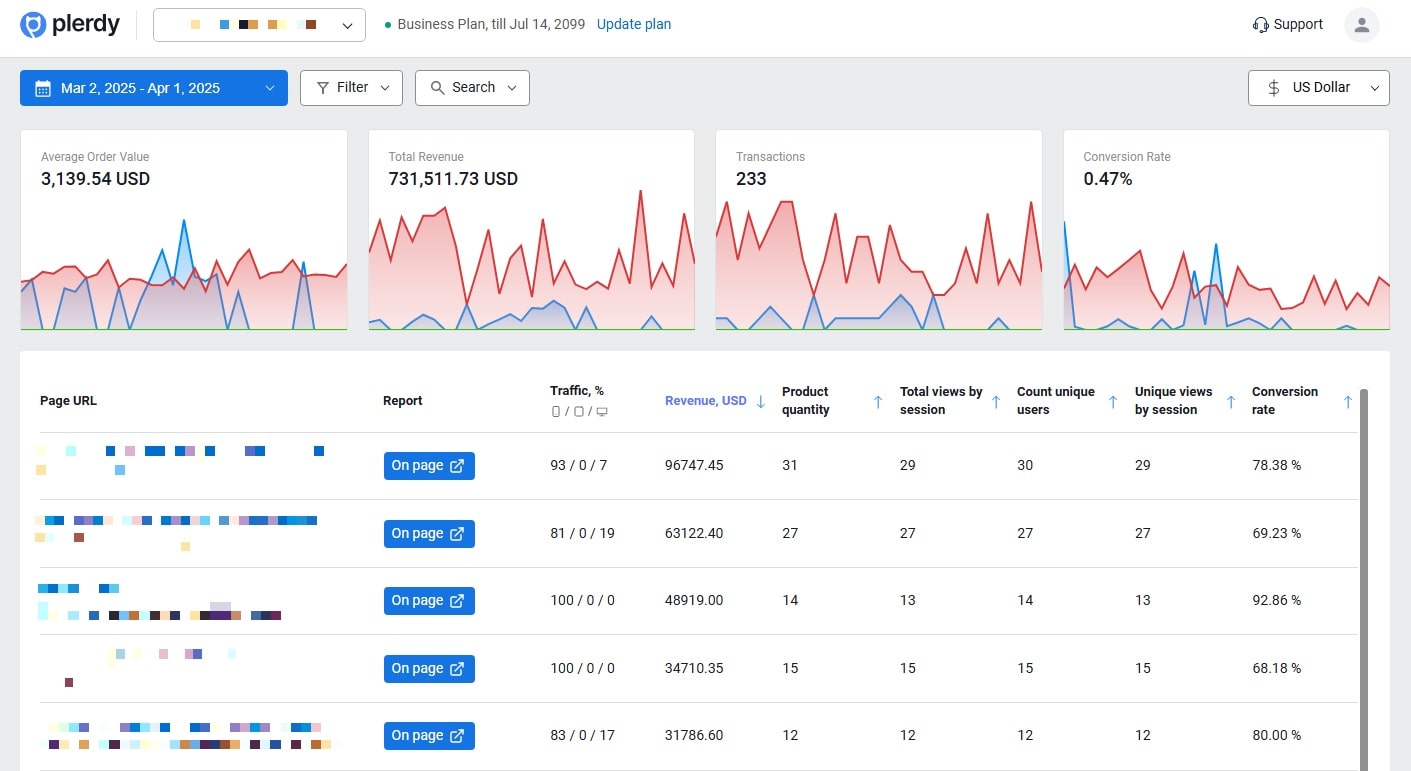
Task: Sort Count unique users column arrow
Action: [x=1113, y=401]
